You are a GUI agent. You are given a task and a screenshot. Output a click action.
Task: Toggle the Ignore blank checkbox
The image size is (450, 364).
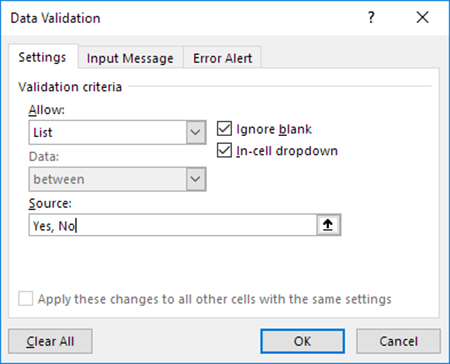[x=224, y=129]
